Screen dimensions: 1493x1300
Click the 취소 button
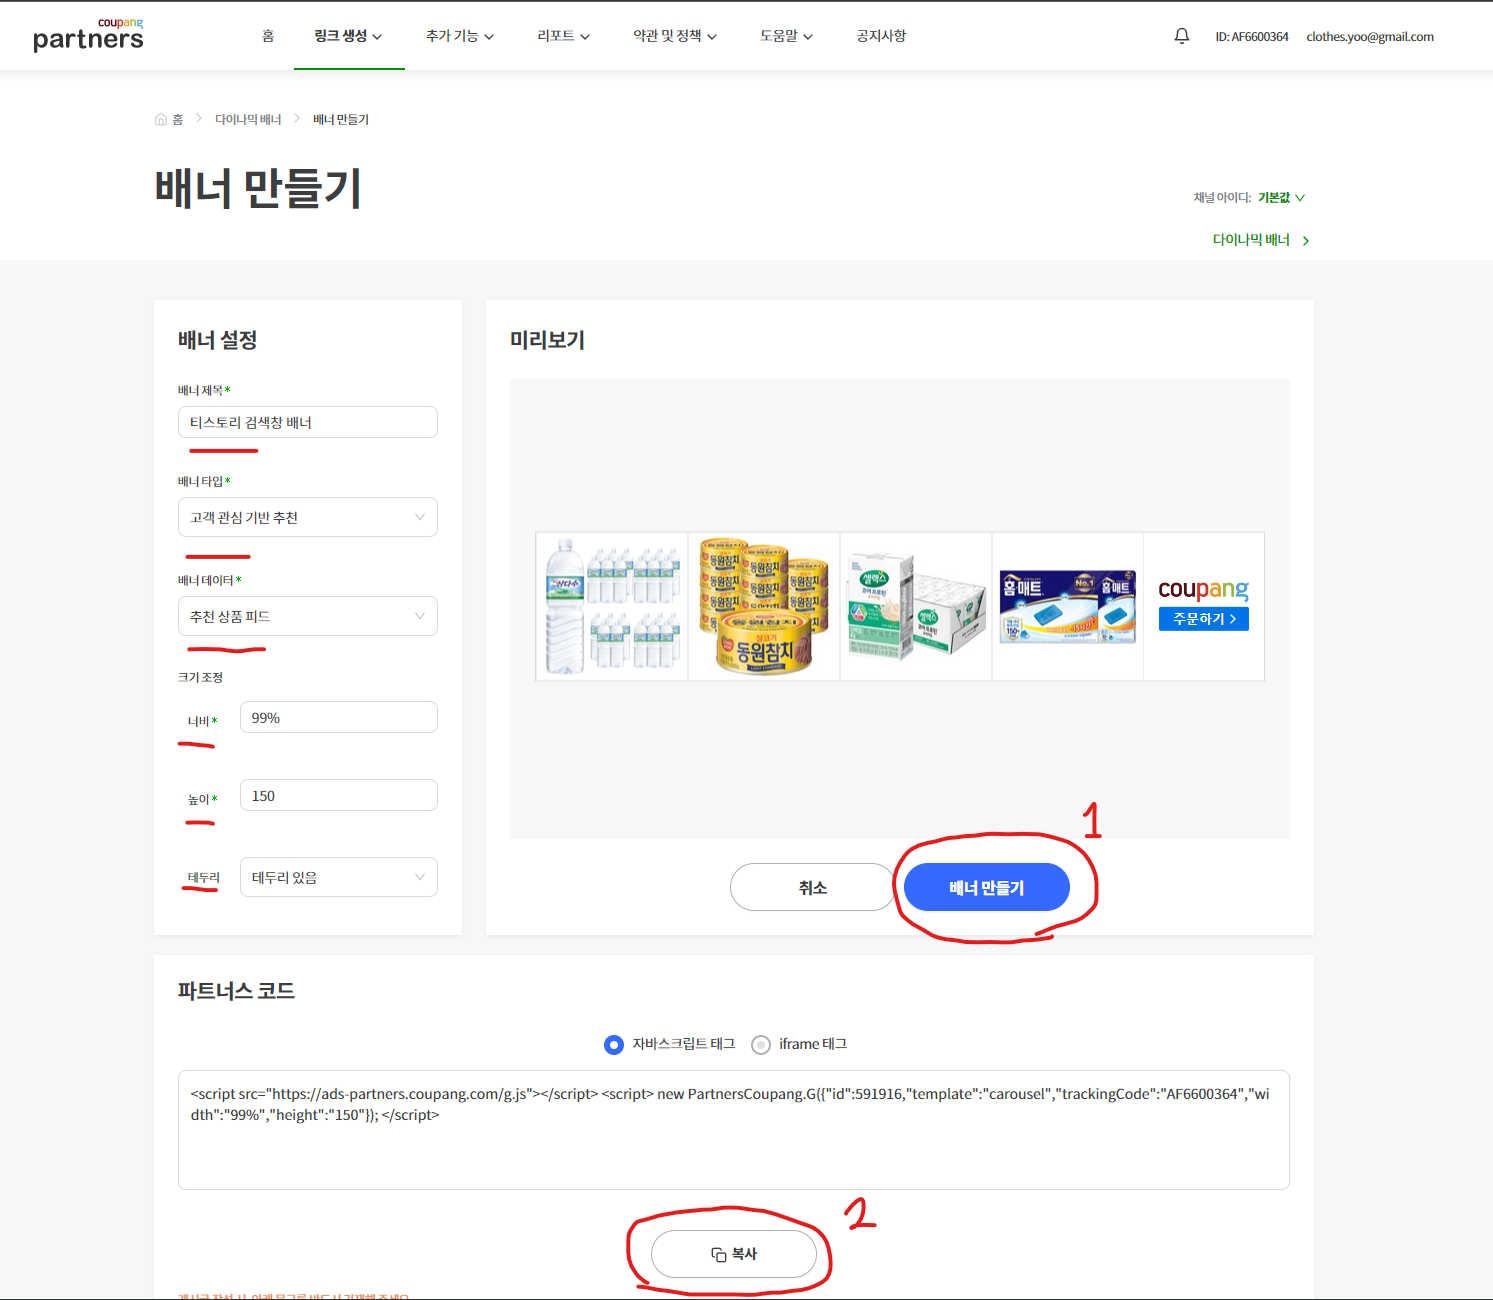click(813, 887)
